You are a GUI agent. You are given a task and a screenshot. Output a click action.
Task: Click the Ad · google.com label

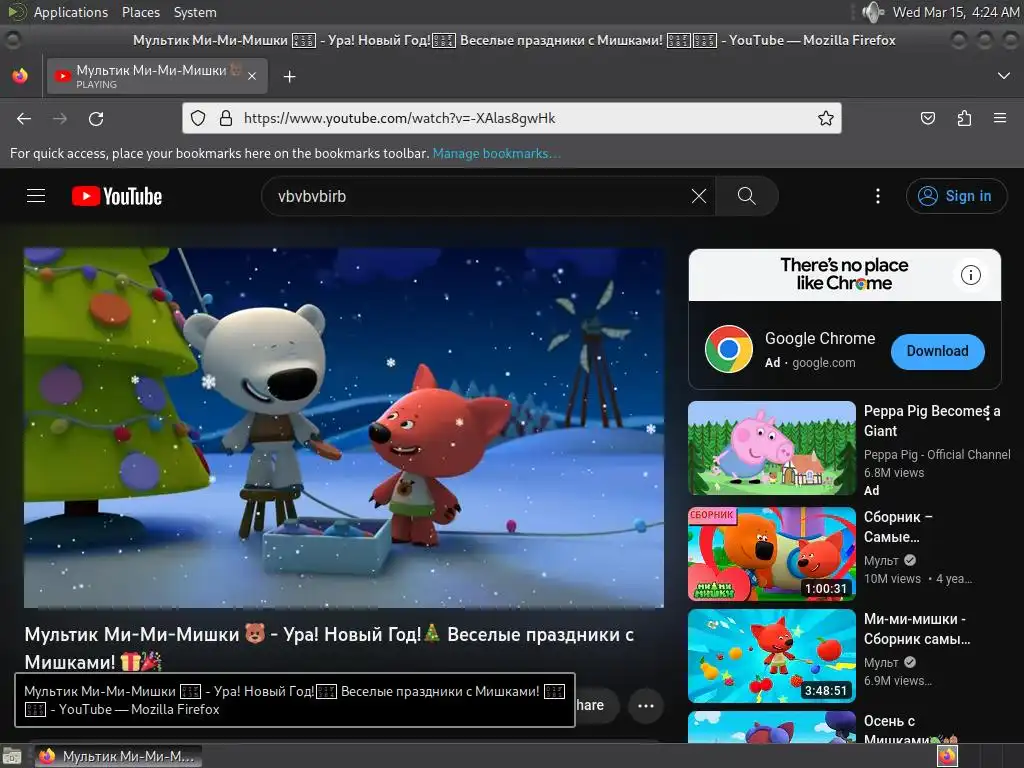810,362
